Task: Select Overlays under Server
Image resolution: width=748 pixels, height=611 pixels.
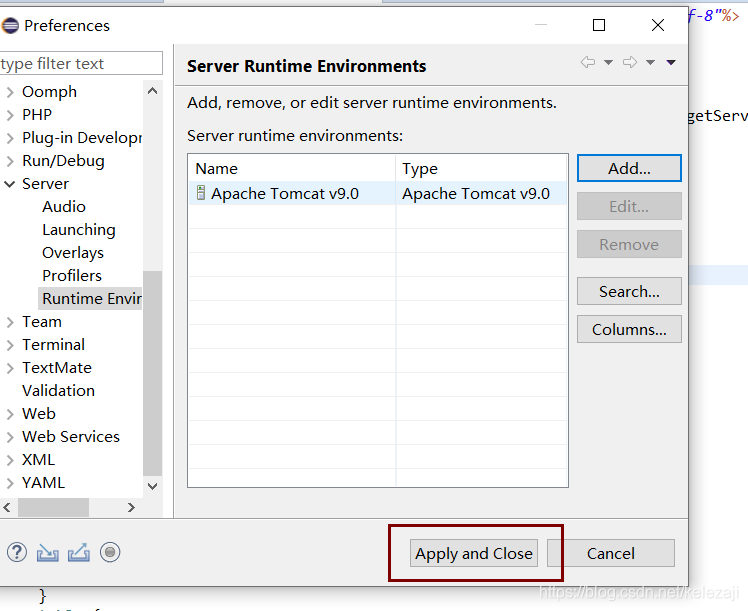Action: point(73,252)
